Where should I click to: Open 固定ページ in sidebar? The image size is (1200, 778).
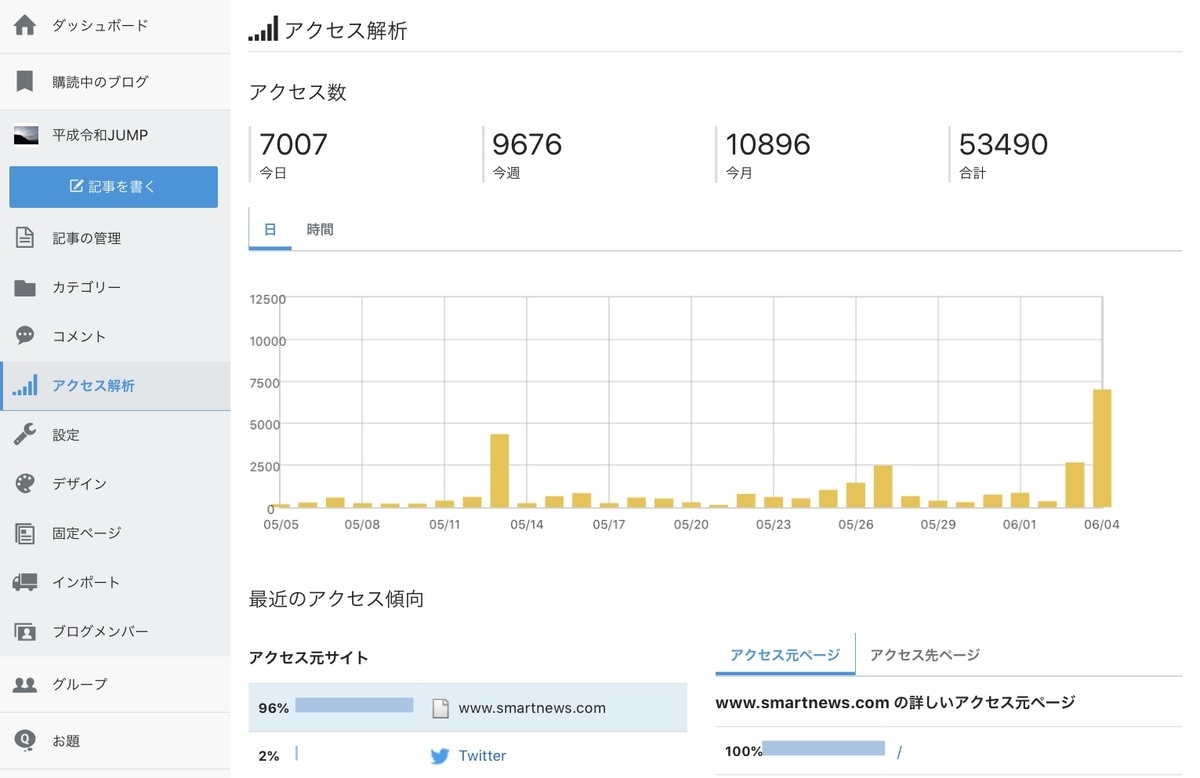[x=87, y=533]
